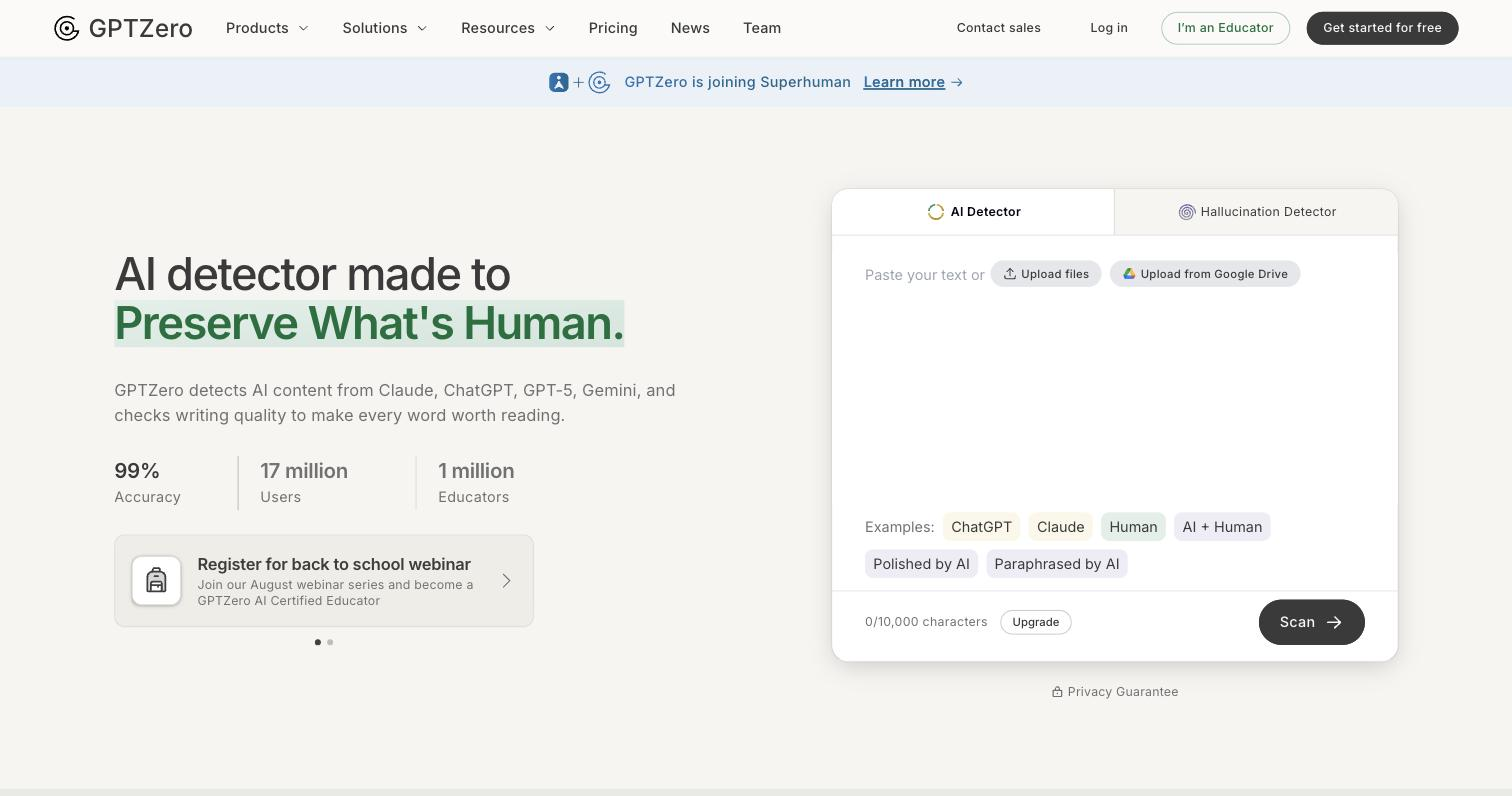Click Upload from Google Drive button
Screen dimensions: 1512x796
1205,274
